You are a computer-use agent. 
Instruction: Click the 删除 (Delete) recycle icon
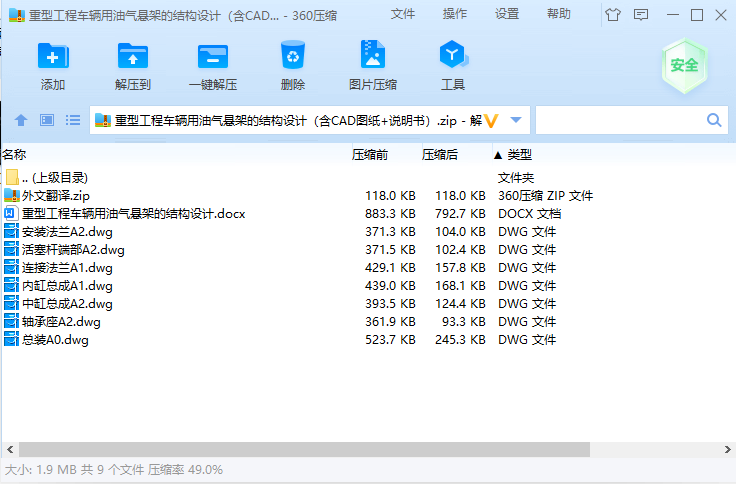[293, 55]
